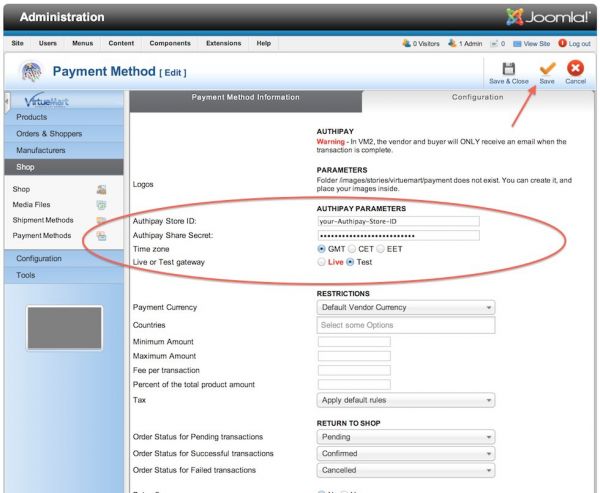Select GMT time zone
The width and height of the screenshot is (600, 493).
point(321,249)
